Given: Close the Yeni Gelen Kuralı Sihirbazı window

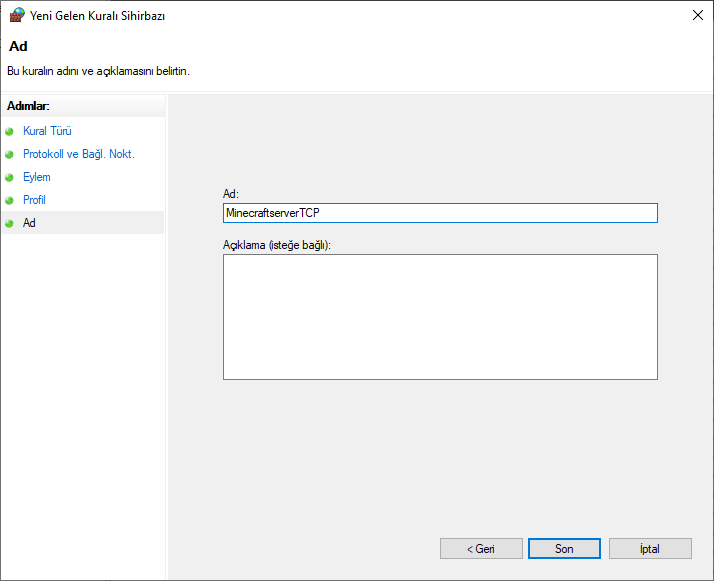Looking at the screenshot, I should tap(696, 15).
